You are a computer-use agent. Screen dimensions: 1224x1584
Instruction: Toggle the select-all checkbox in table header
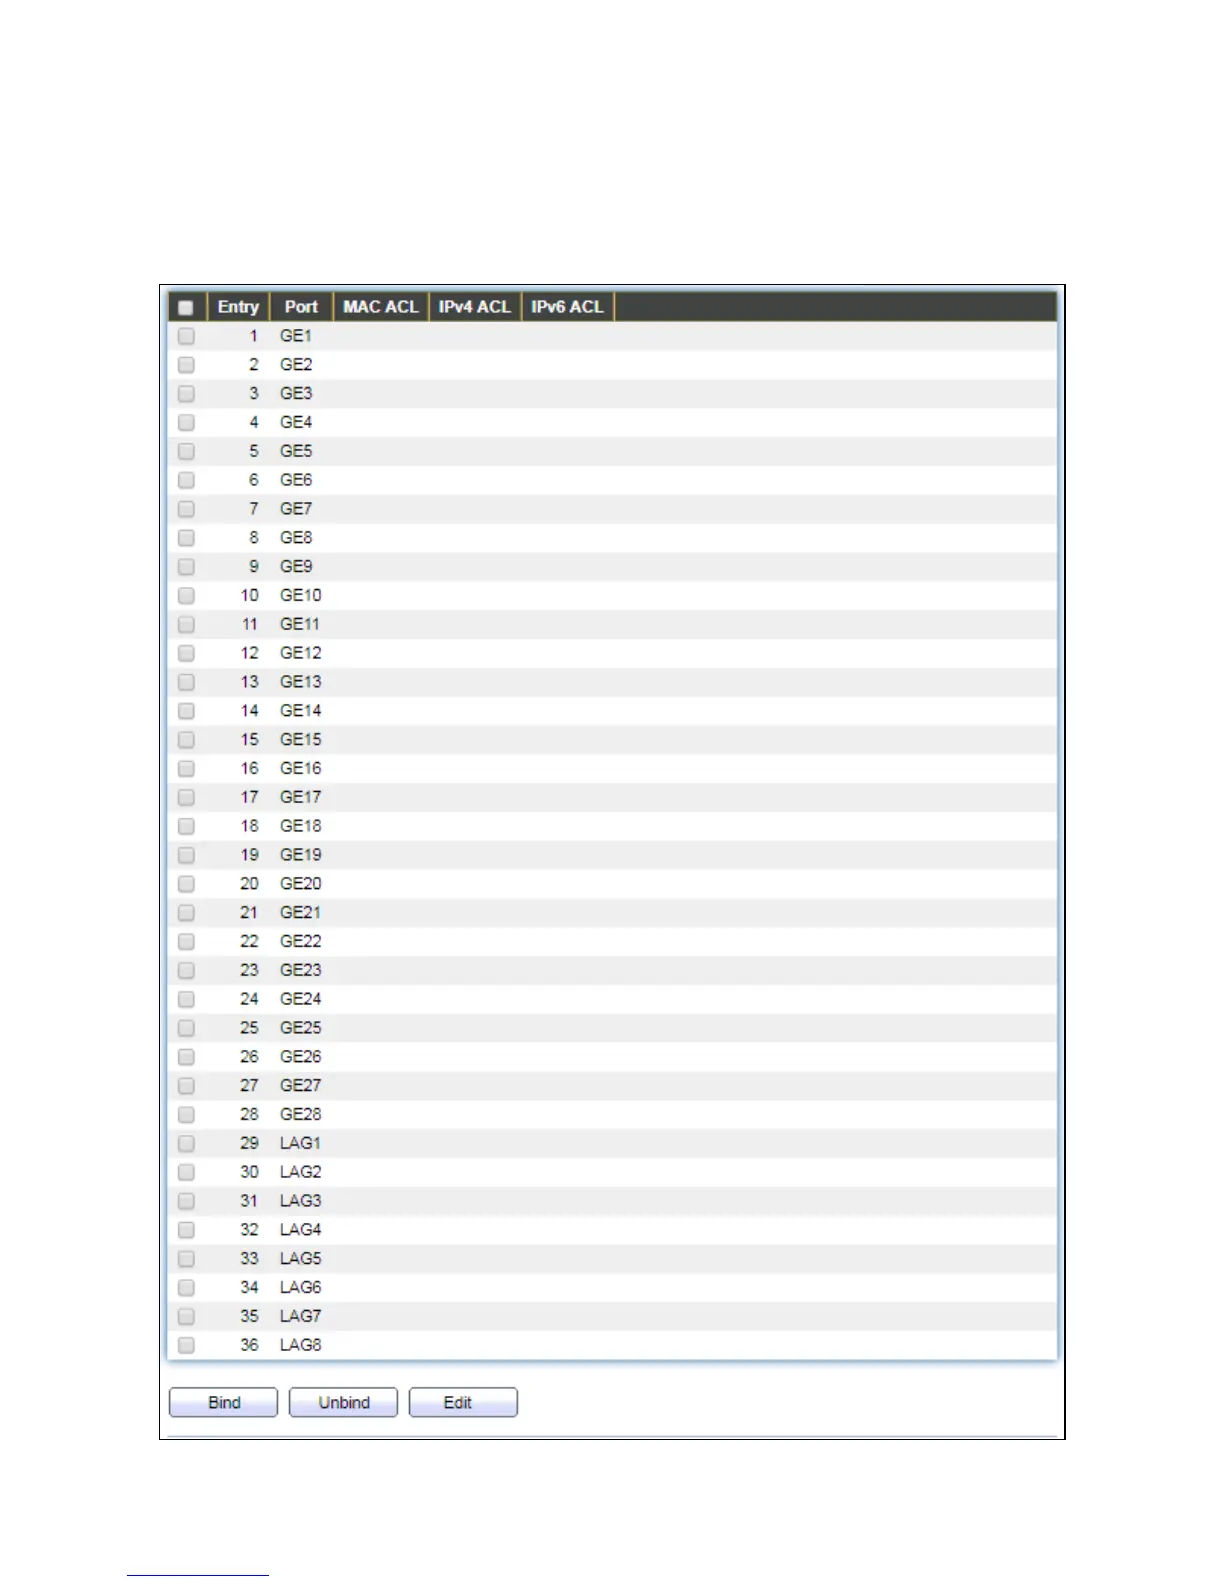(x=186, y=307)
